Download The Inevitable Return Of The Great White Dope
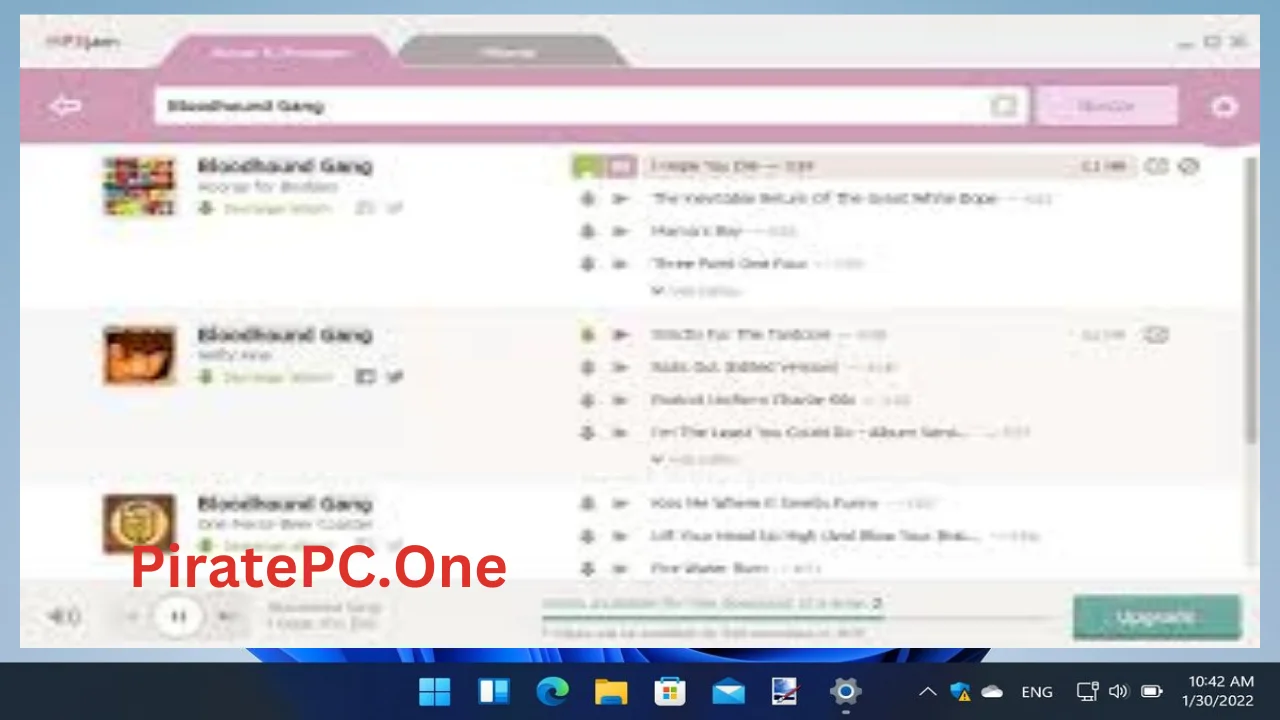 click(587, 199)
